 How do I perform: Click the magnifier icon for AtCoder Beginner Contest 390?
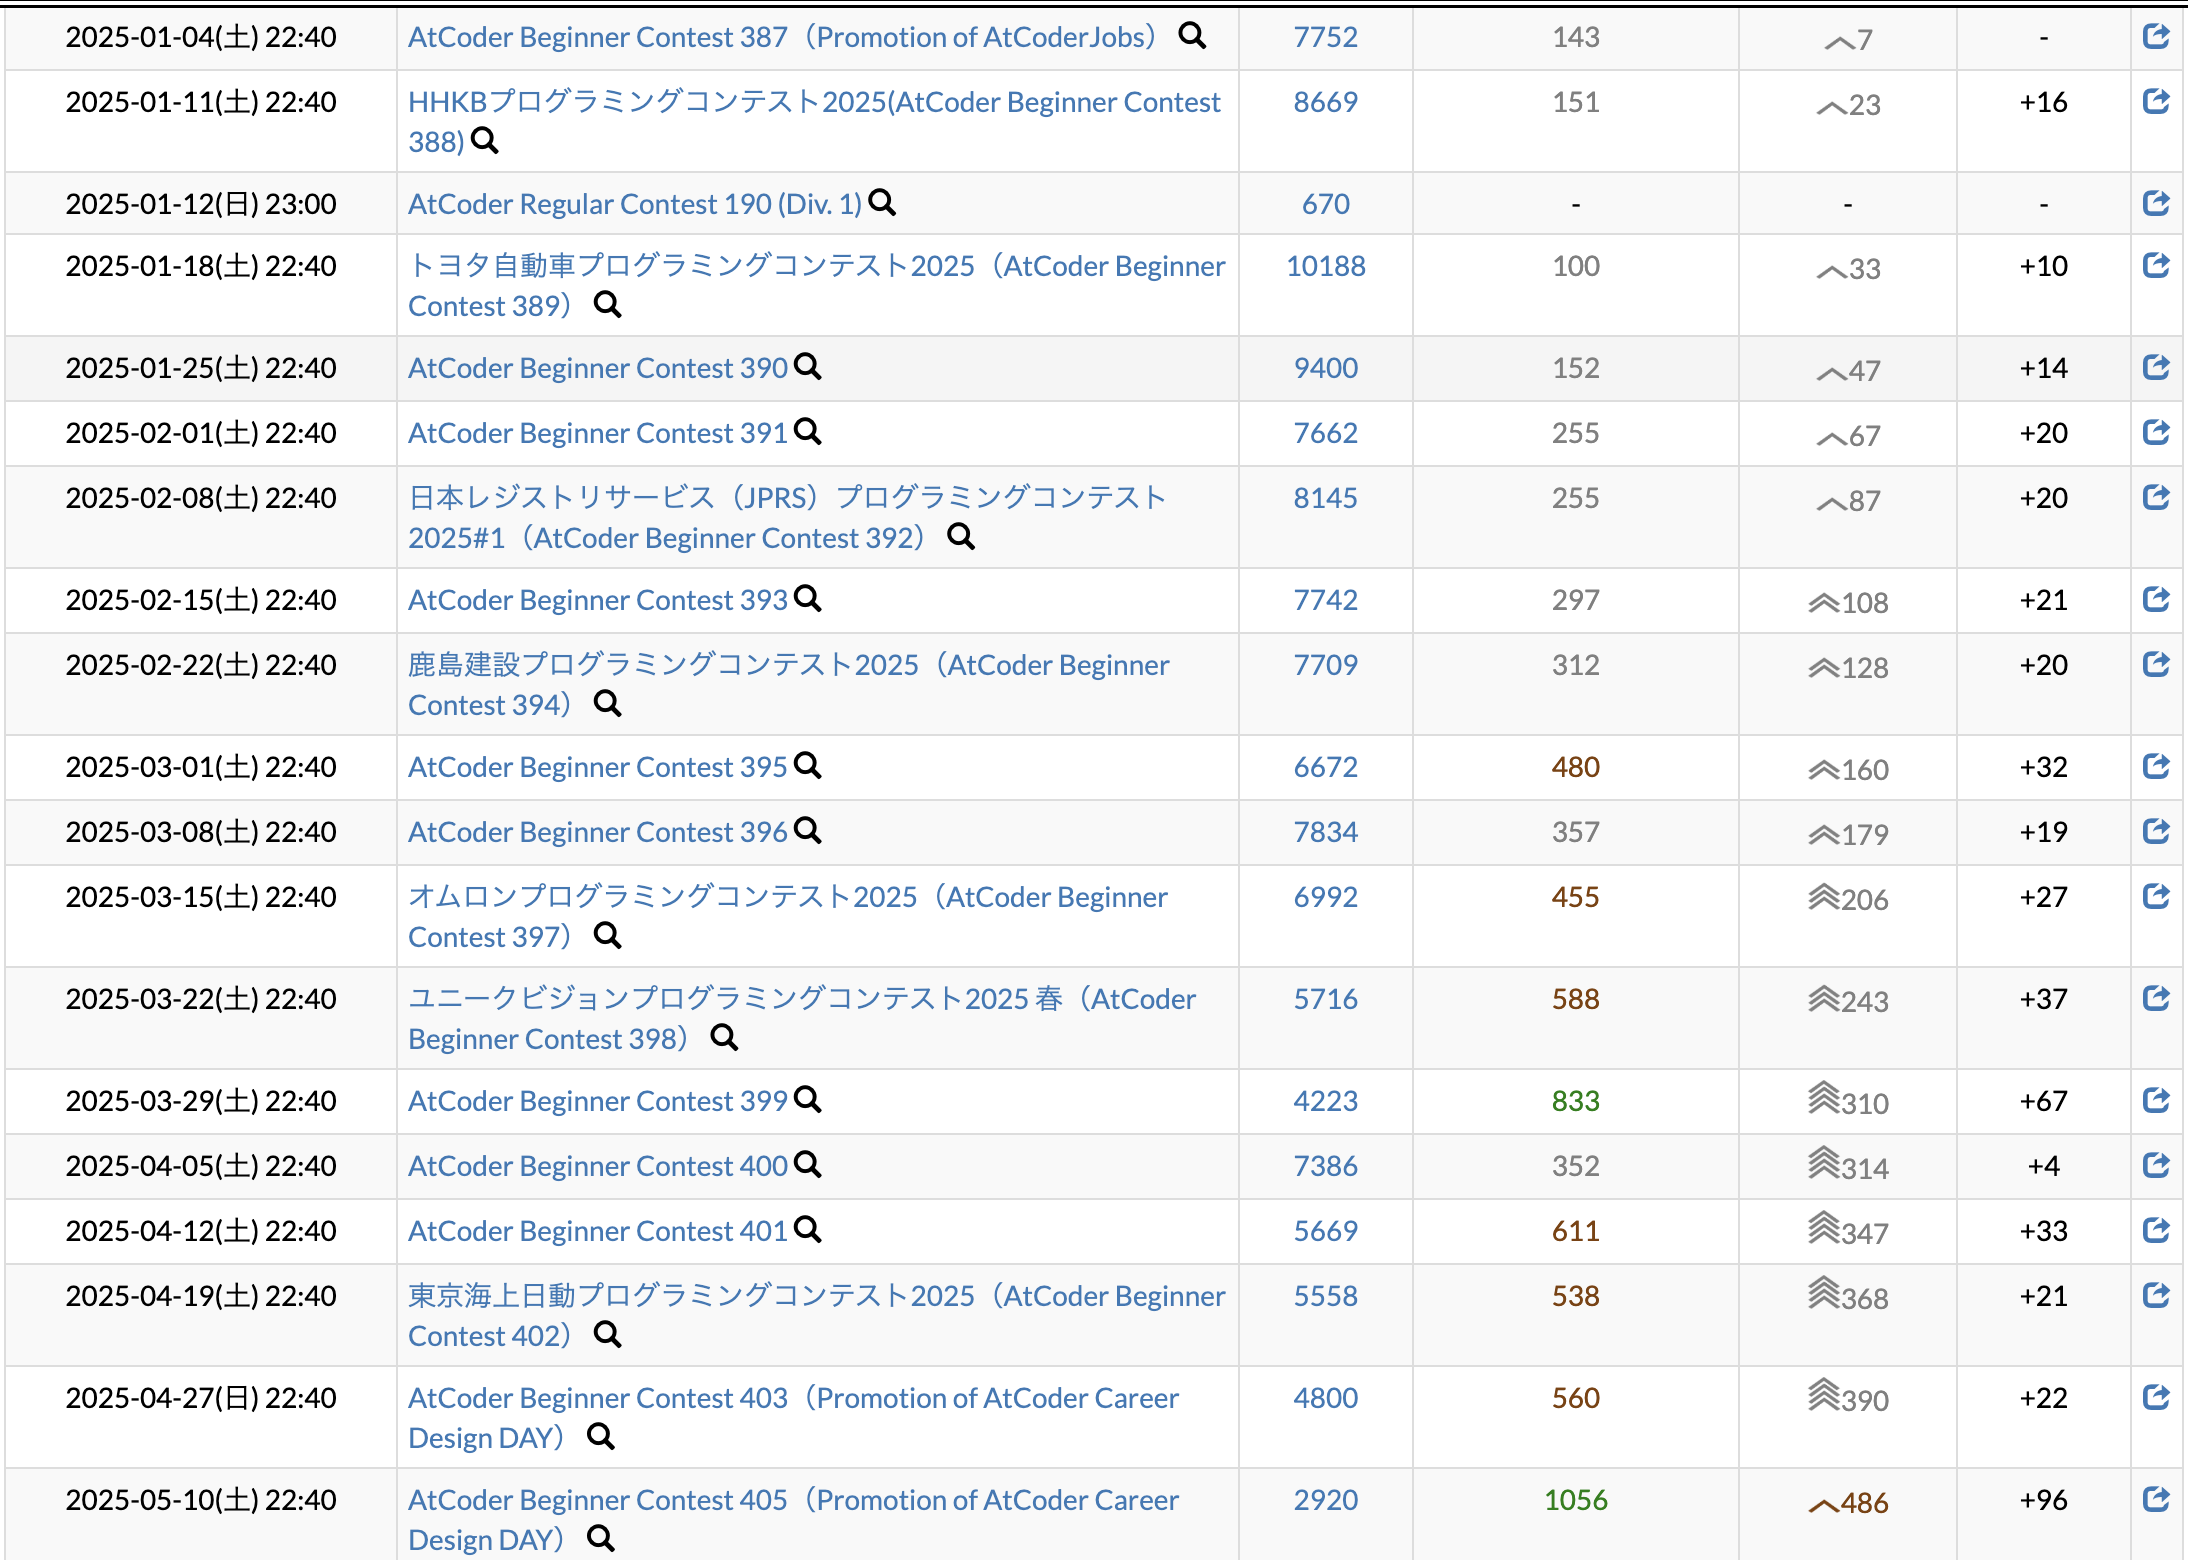click(x=808, y=368)
